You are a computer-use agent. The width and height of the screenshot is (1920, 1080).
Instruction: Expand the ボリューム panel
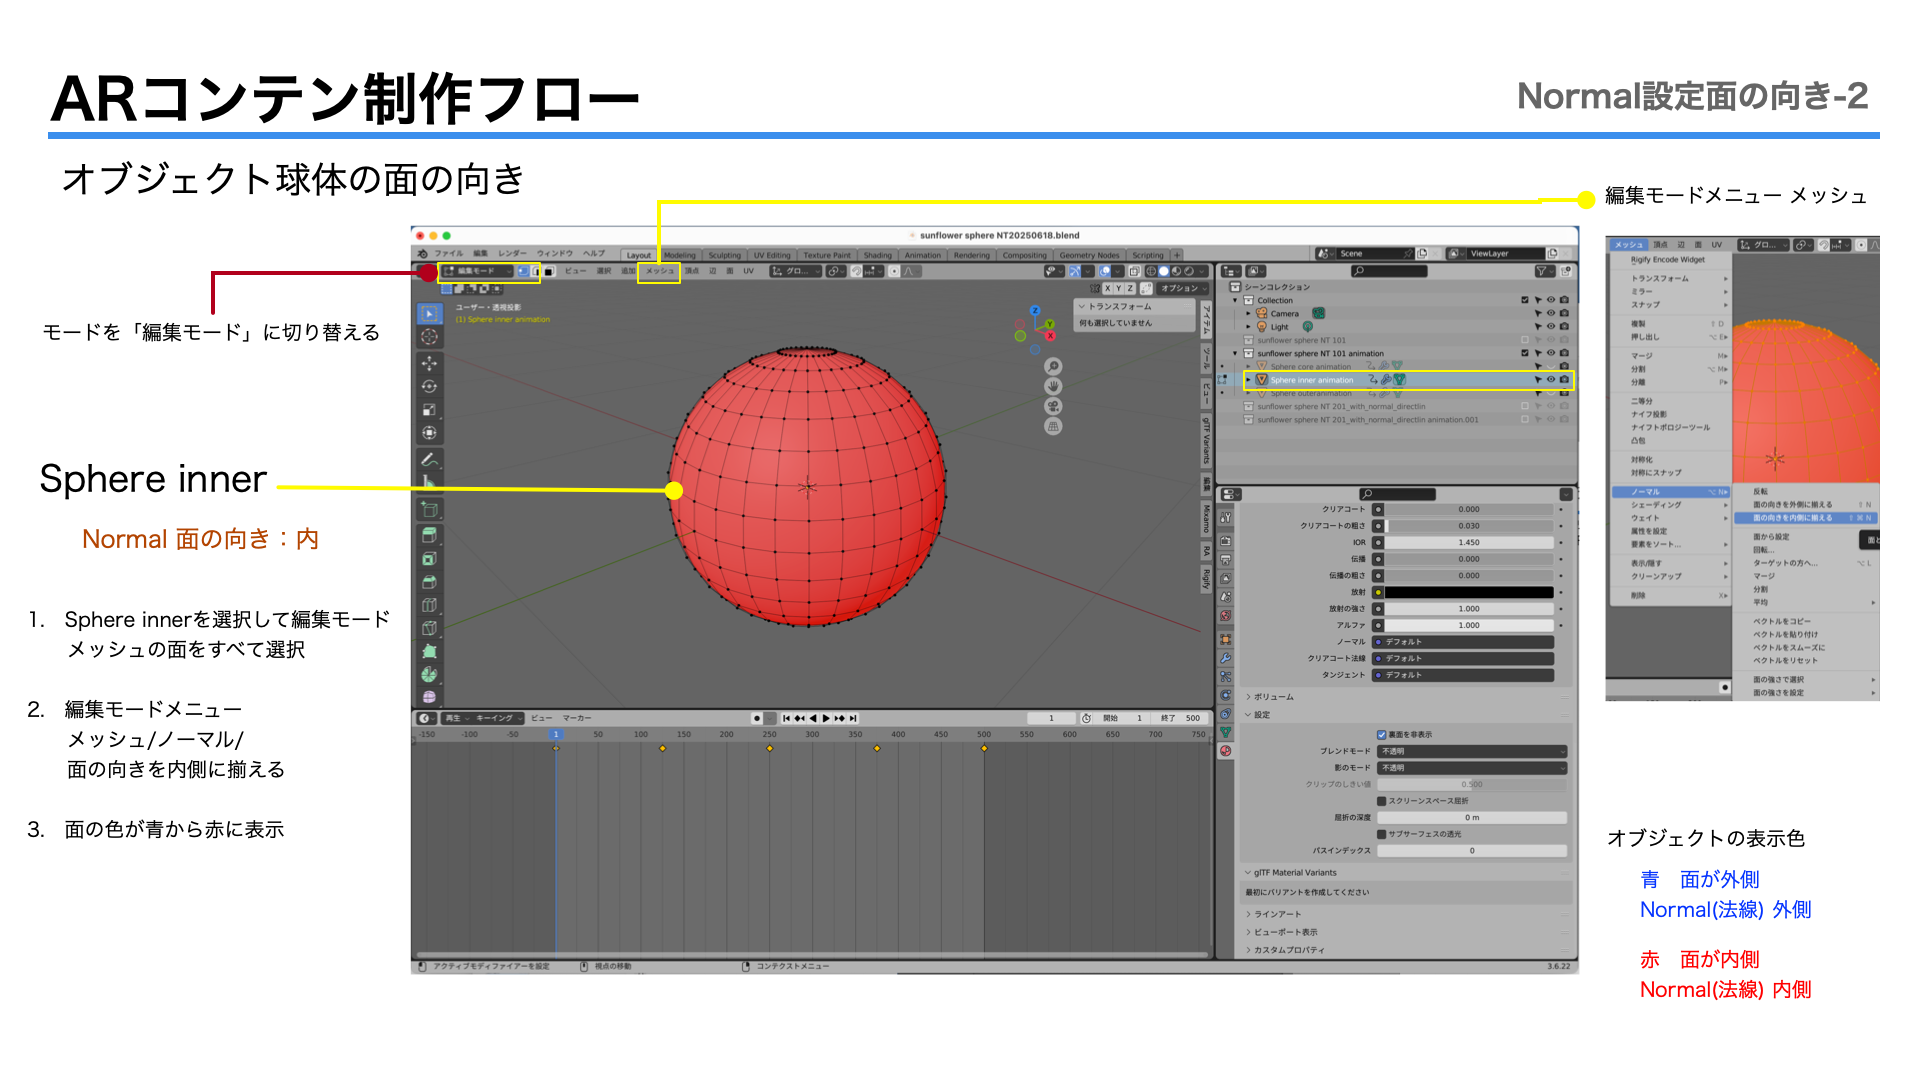[1270, 697]
